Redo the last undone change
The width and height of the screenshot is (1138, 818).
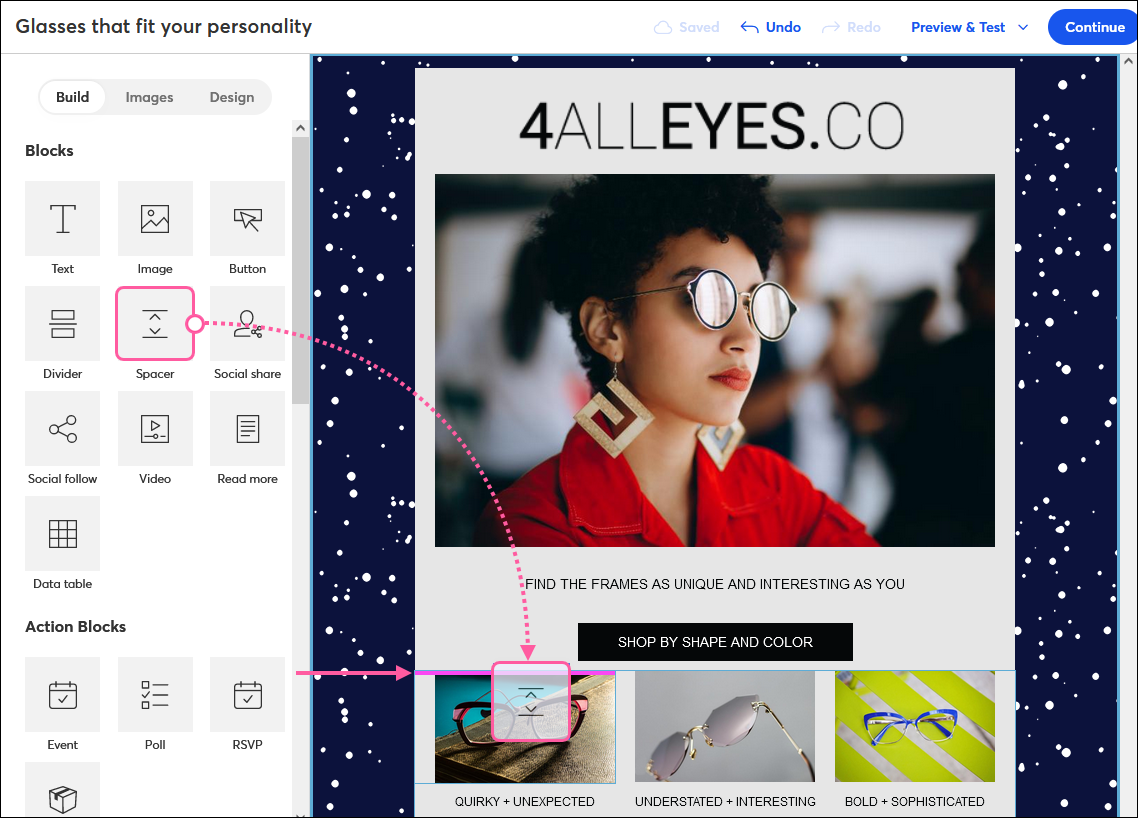[851, 28]
